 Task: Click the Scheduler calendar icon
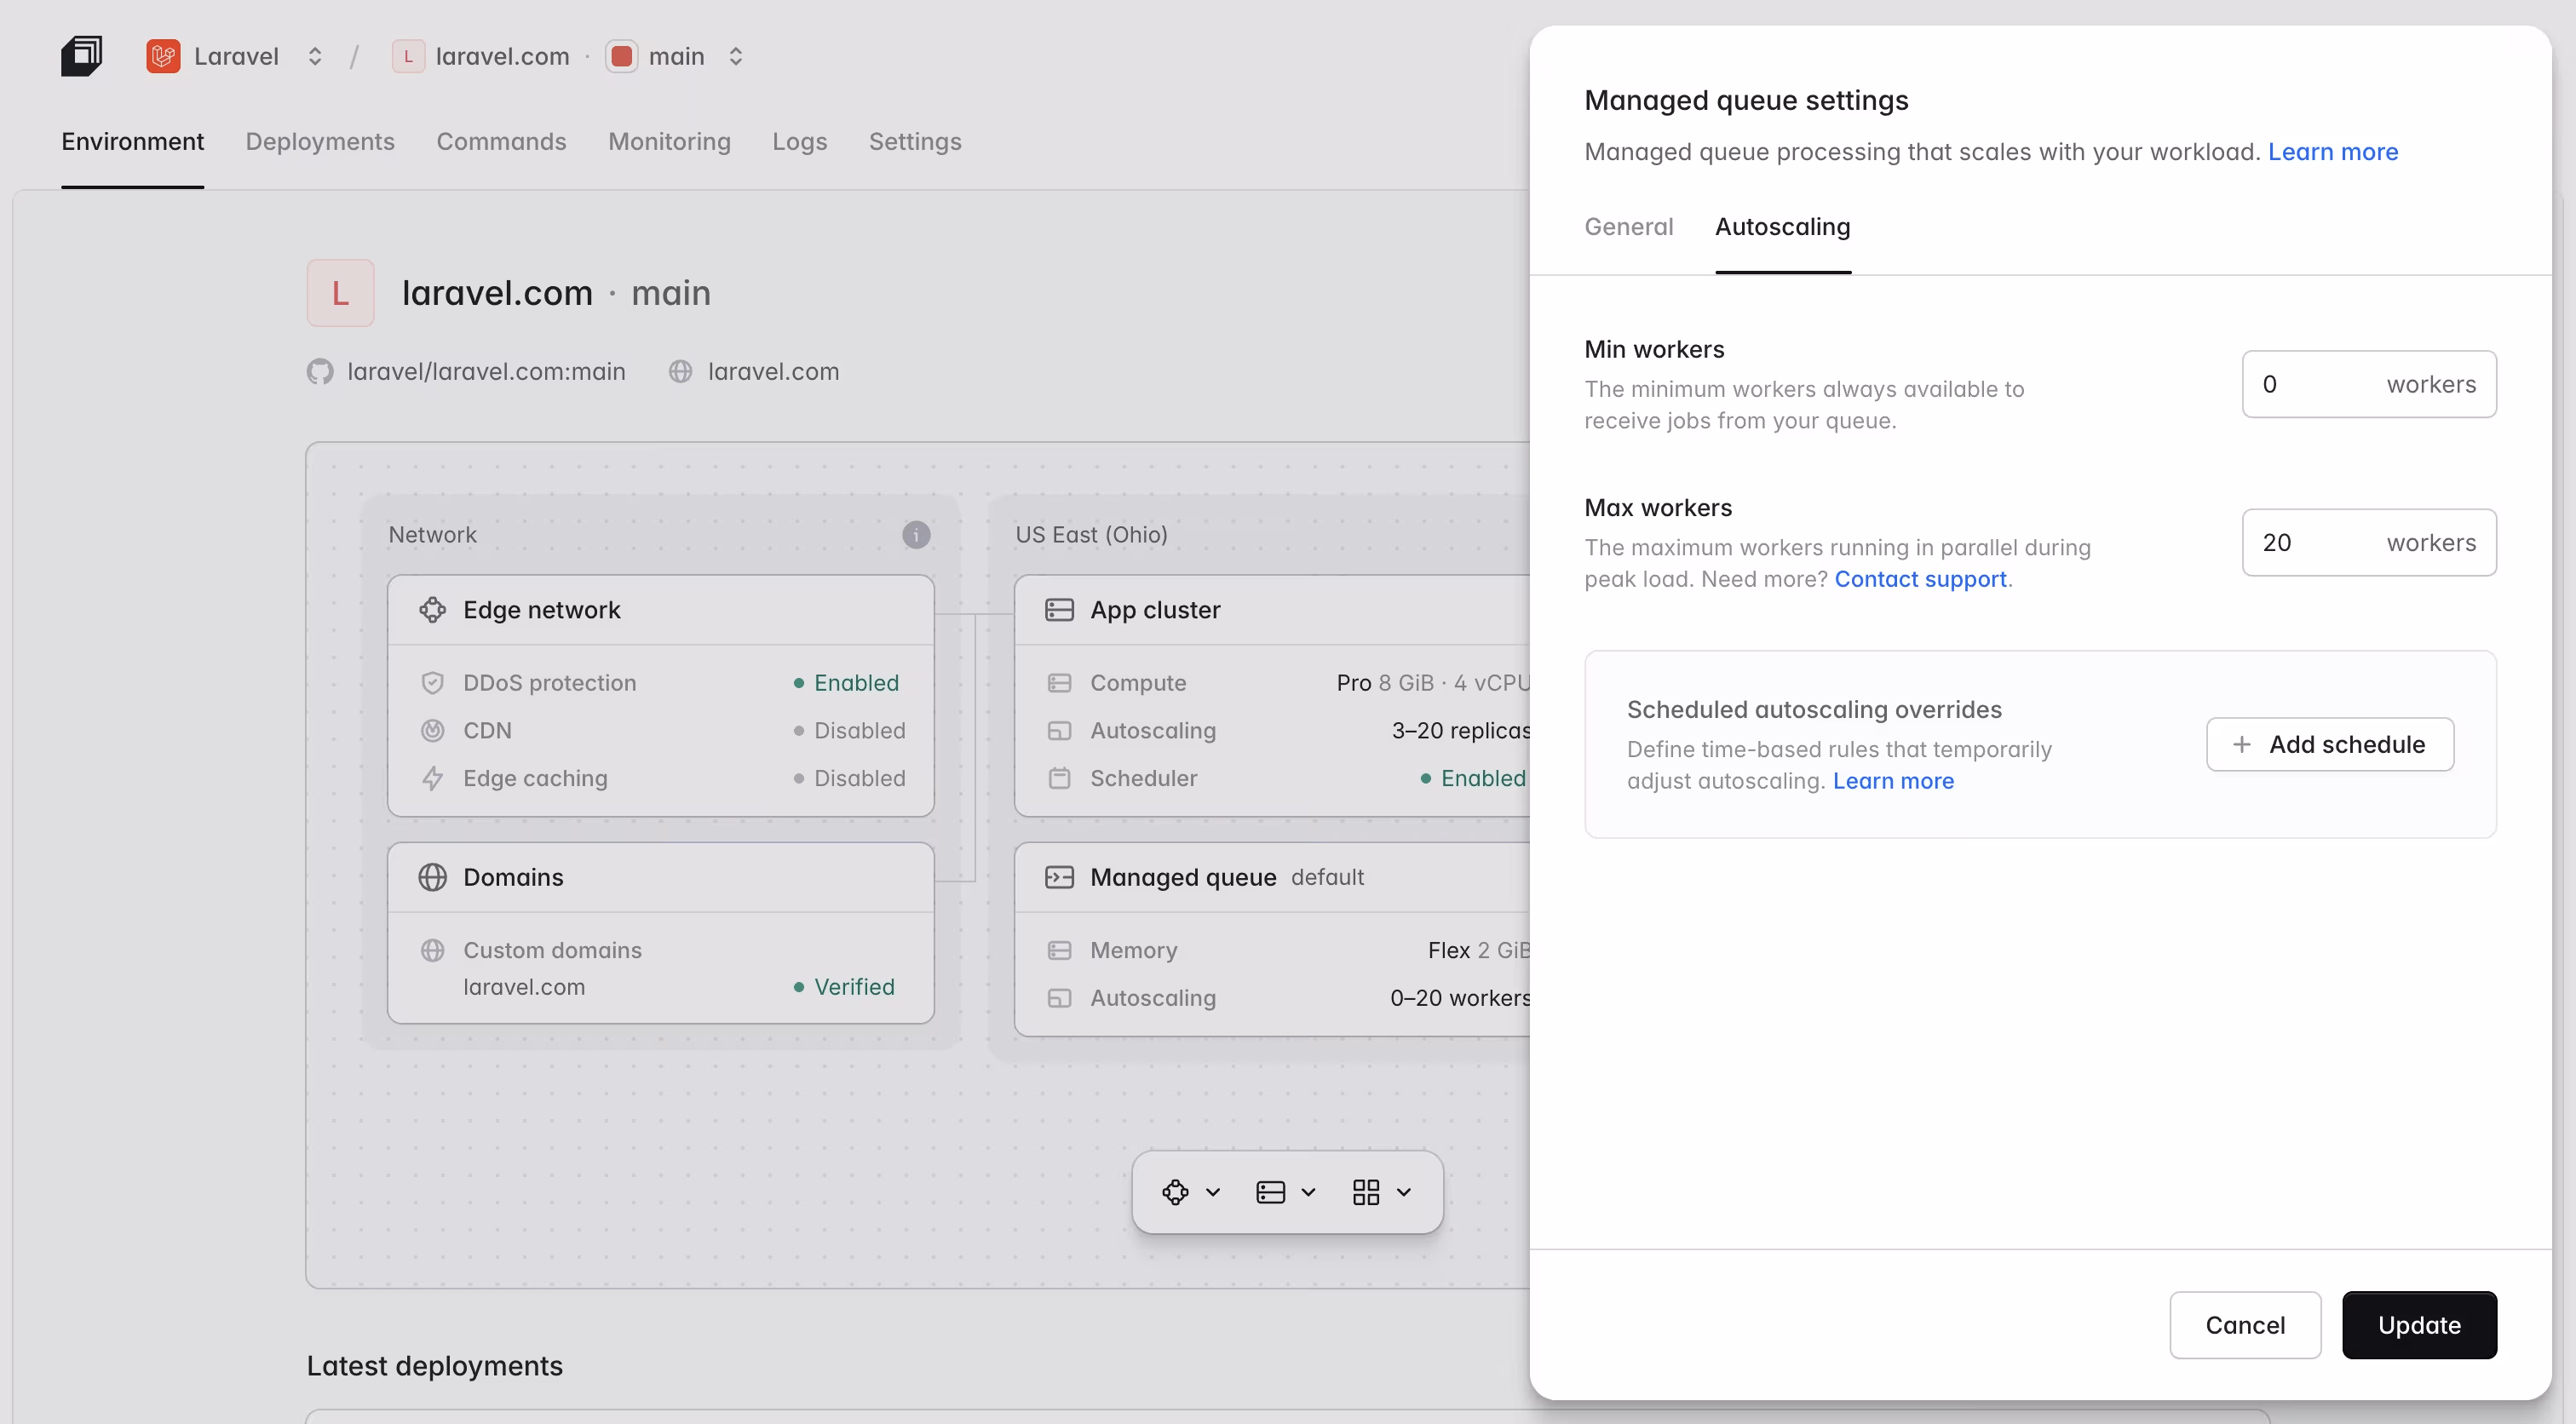point(1059,779)
